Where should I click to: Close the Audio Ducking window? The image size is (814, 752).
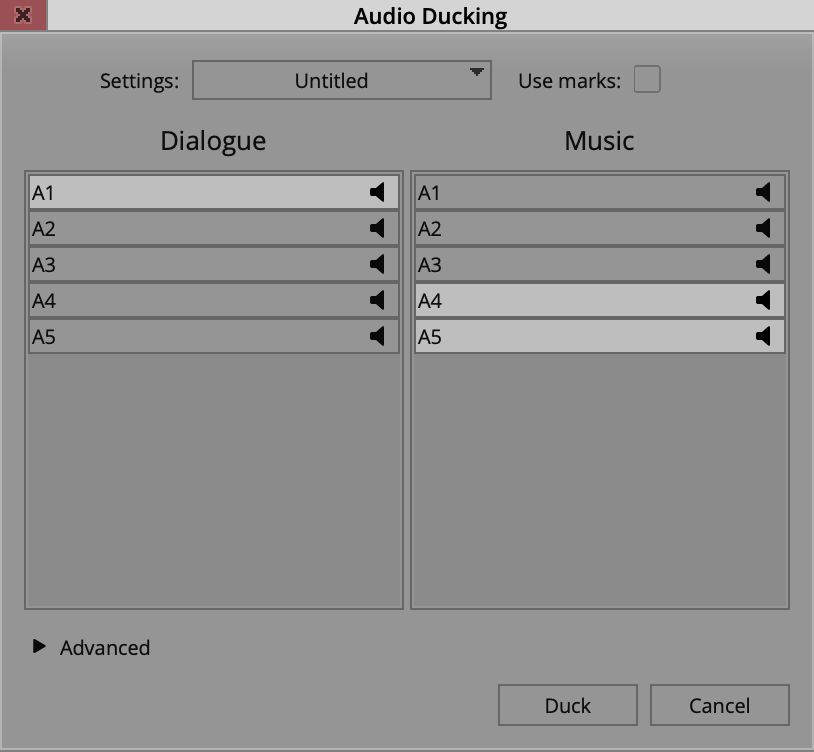[23, 15]
